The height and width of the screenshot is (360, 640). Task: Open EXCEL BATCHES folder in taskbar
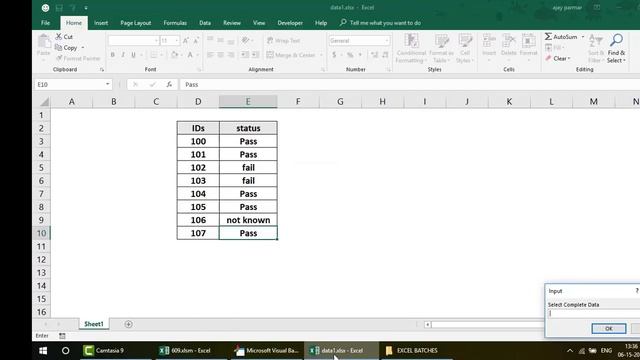[x=416, y=351]
